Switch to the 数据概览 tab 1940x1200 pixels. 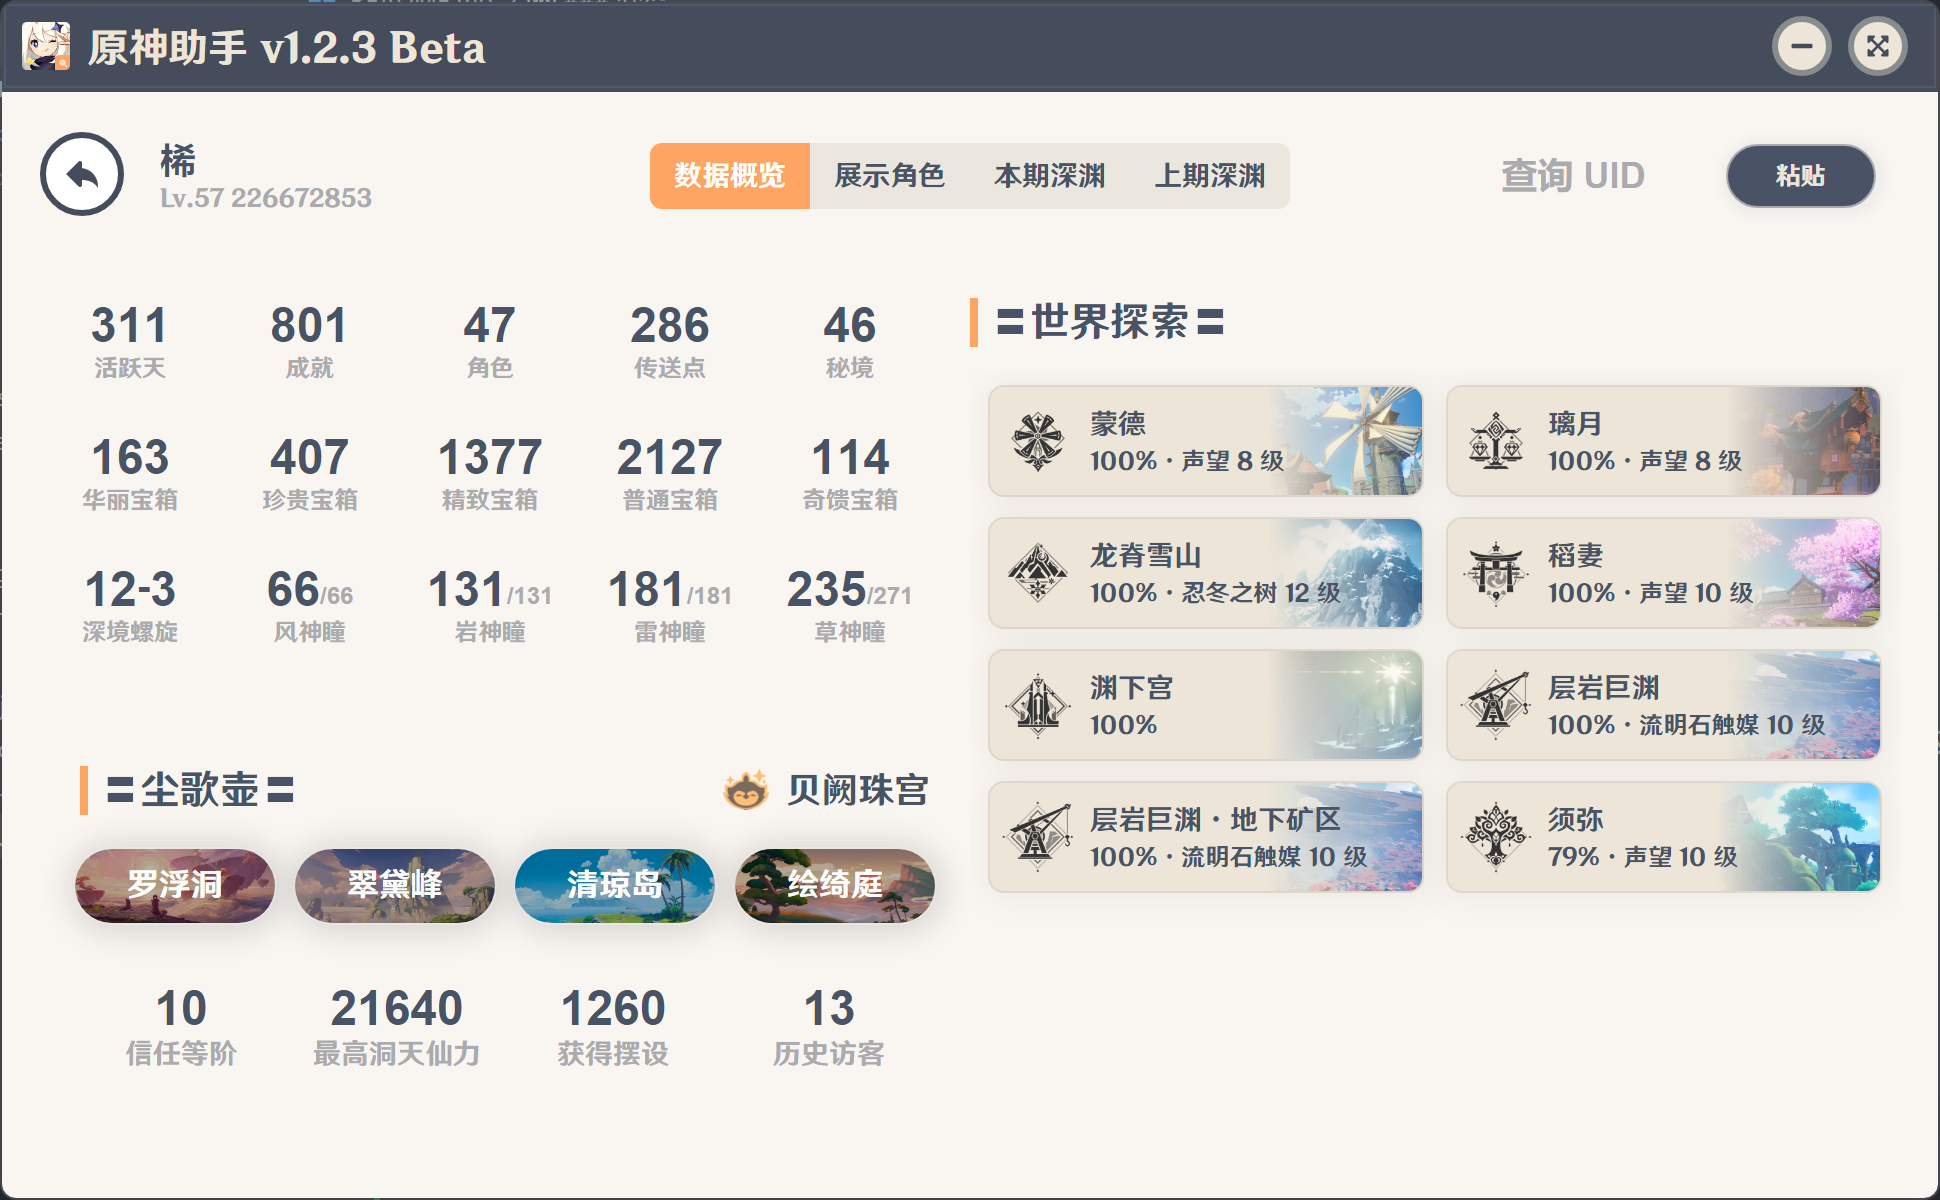click(729, 176)
